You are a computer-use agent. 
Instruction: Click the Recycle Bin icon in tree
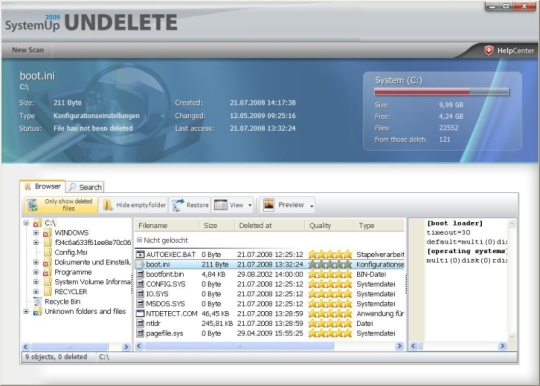[x=38, y=302]
